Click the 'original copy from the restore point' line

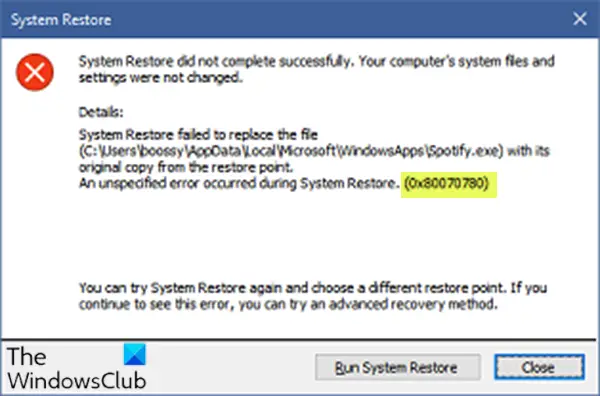(x=186, y=168)
